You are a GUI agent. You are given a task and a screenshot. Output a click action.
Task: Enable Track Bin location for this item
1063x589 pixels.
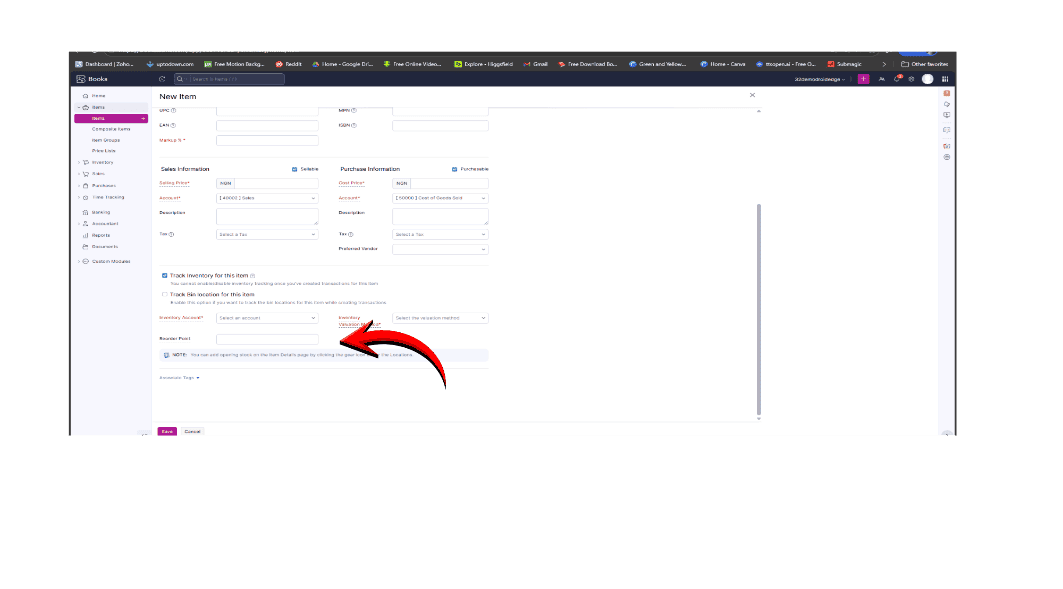tap(165, 295)
